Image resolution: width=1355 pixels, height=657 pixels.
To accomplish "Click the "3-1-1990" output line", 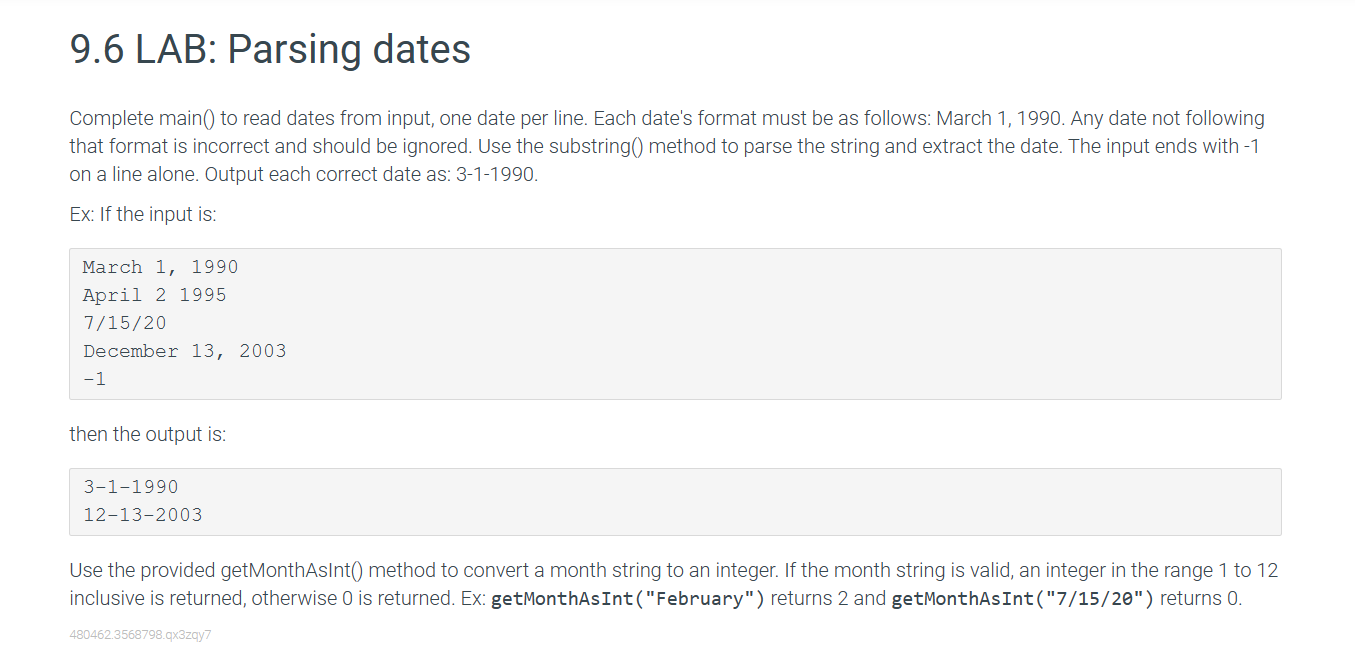I will click(x=131, y=487).
